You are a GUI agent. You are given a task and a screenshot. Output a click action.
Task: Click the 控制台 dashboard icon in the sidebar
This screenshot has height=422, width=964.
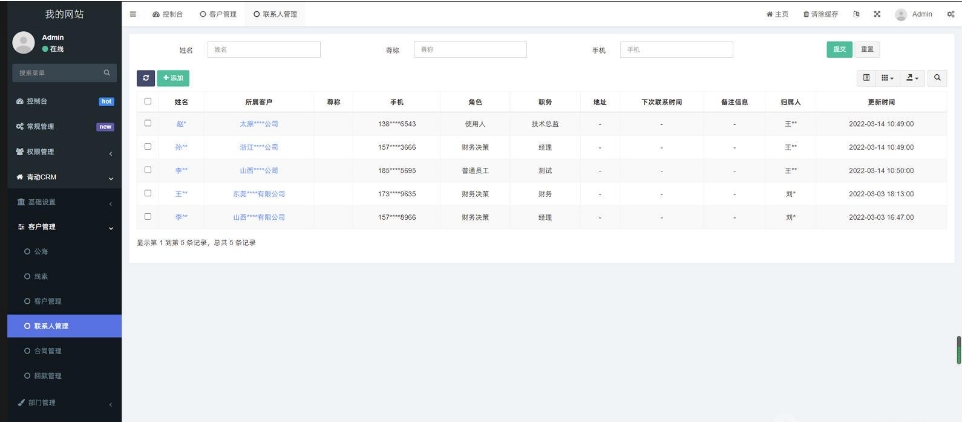pyautogui.click(x=20, y=102)
